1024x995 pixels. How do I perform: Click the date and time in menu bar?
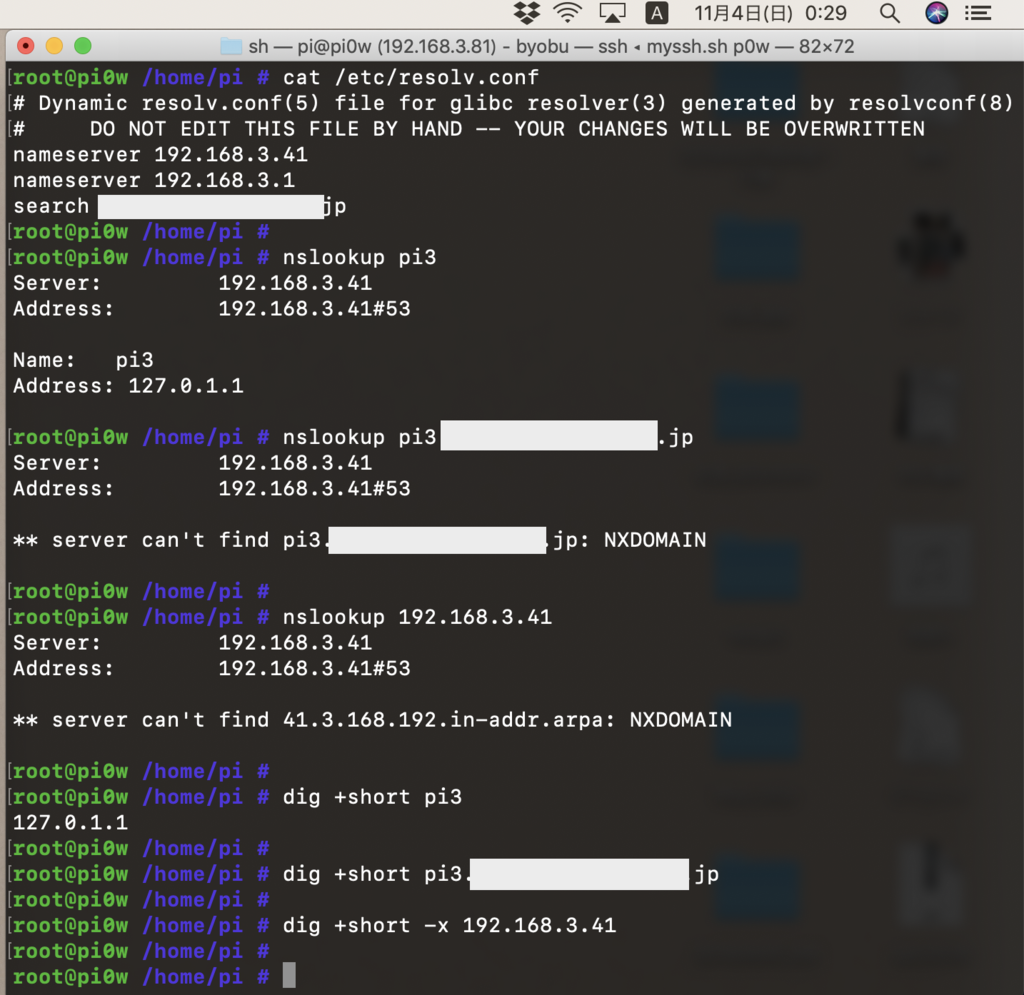pyautogui.click(x=770, y=12)
